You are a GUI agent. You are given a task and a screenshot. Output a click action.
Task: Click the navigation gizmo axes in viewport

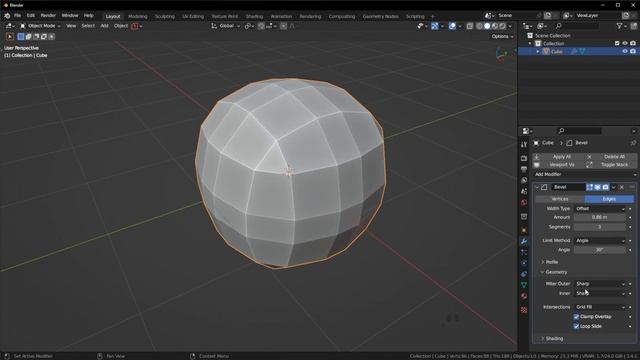(501, 54)
